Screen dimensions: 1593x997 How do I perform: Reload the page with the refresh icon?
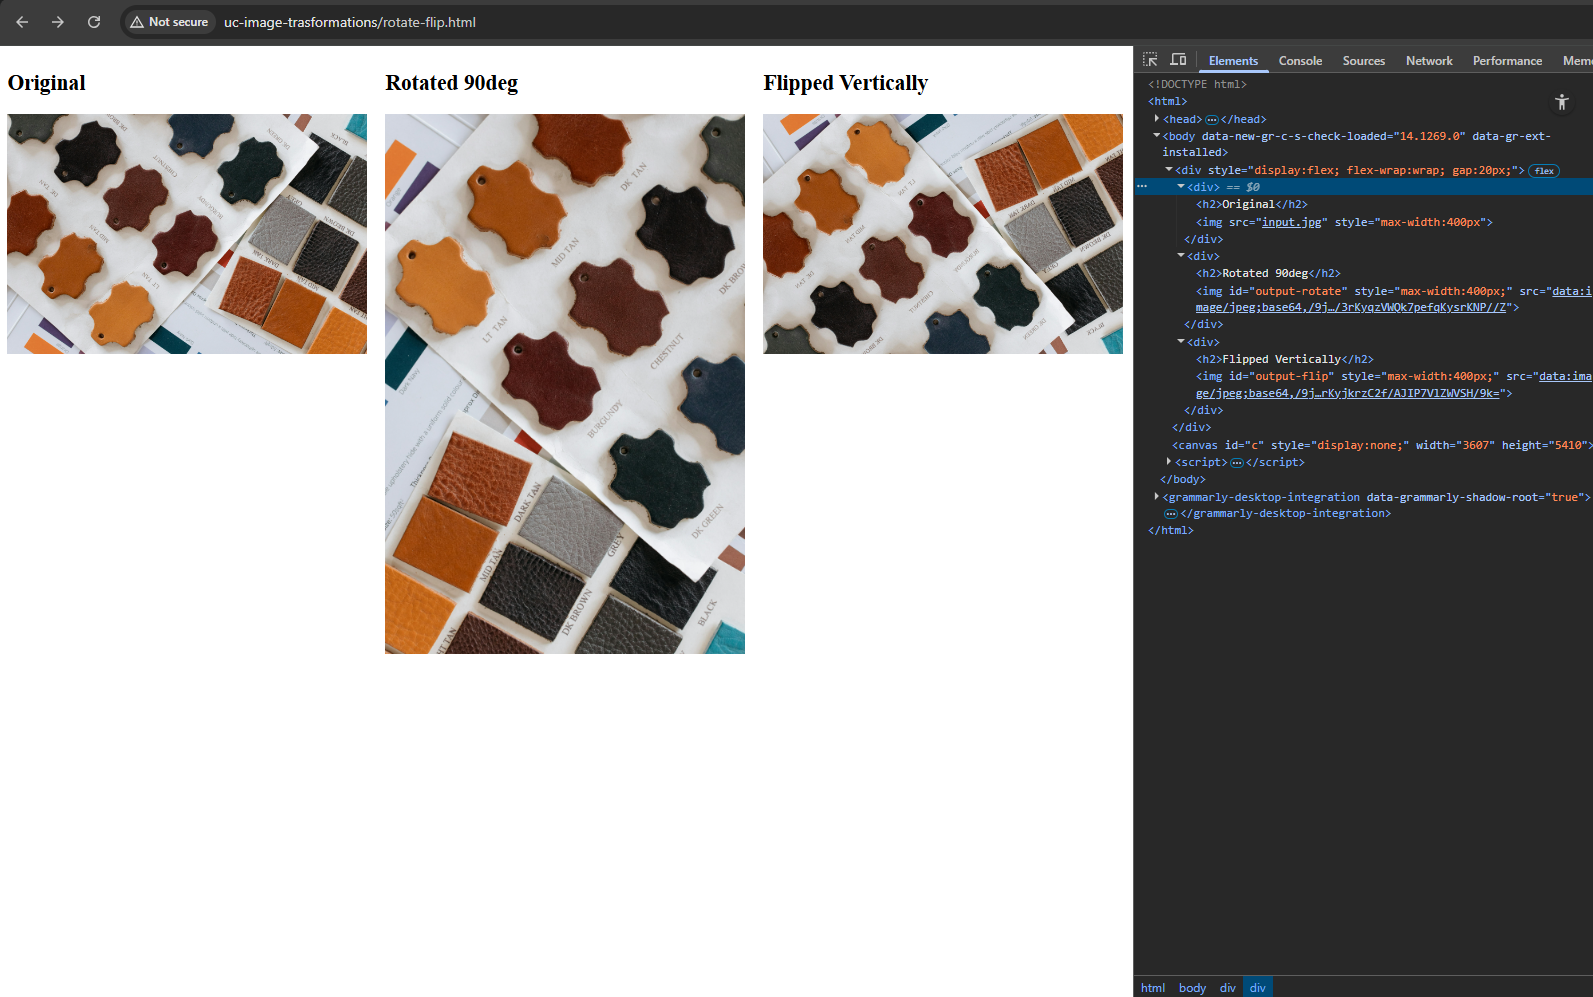[94, 22]
